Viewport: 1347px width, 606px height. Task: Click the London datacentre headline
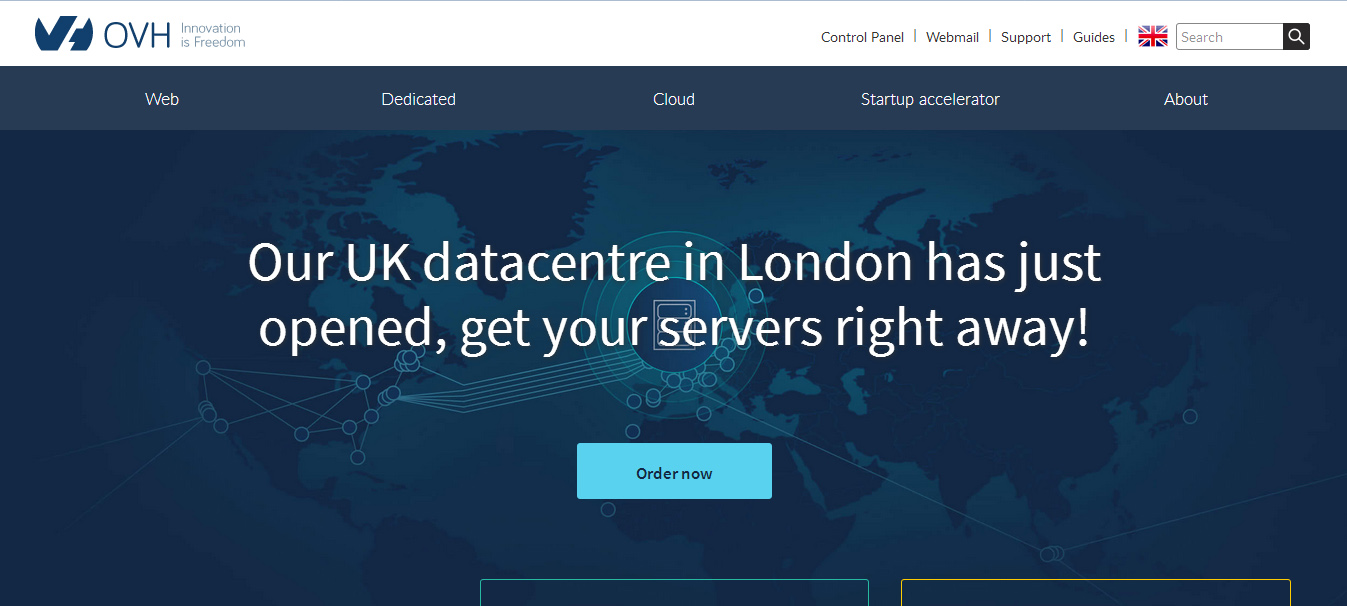click(x=674, y=295)
